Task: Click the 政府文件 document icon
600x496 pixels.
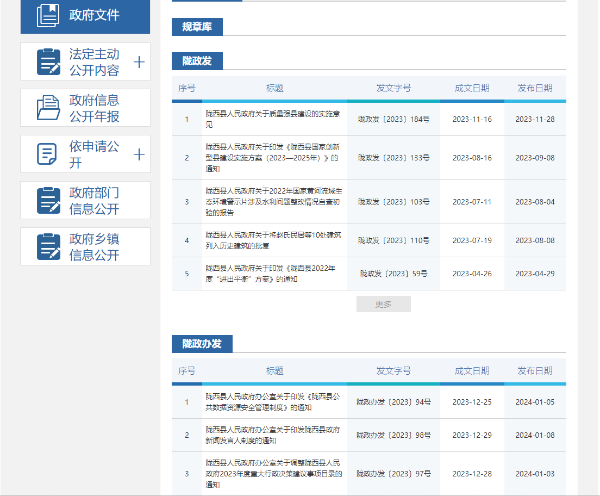Action: [x=47, y=15]
